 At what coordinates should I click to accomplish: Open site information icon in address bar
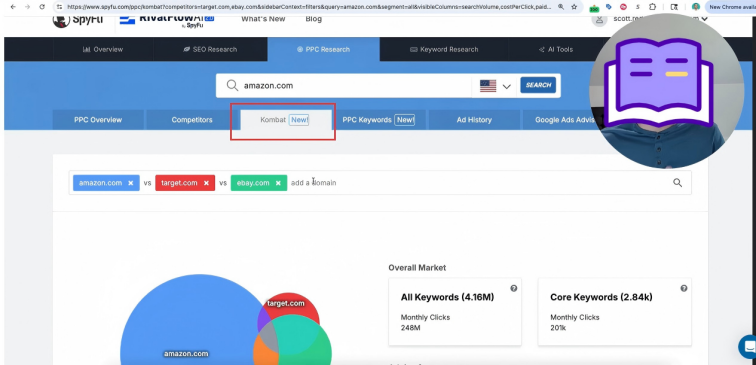click(x=59, y=7)
